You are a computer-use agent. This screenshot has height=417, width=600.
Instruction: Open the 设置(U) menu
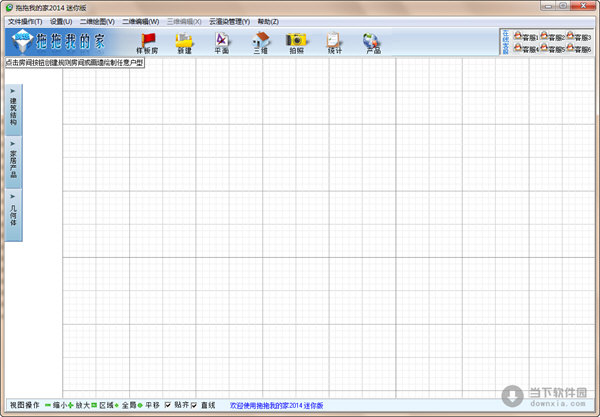pos(61,21)
